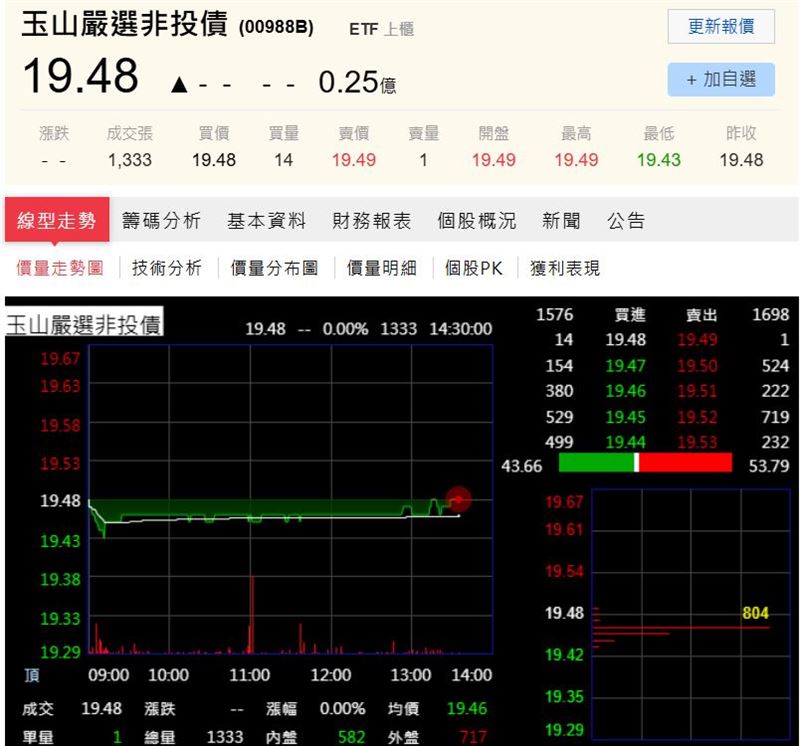Click ask price 19.51 in order book
This screenshot has height=746, width=800.
pyautogui.click(x=697, y=391)
